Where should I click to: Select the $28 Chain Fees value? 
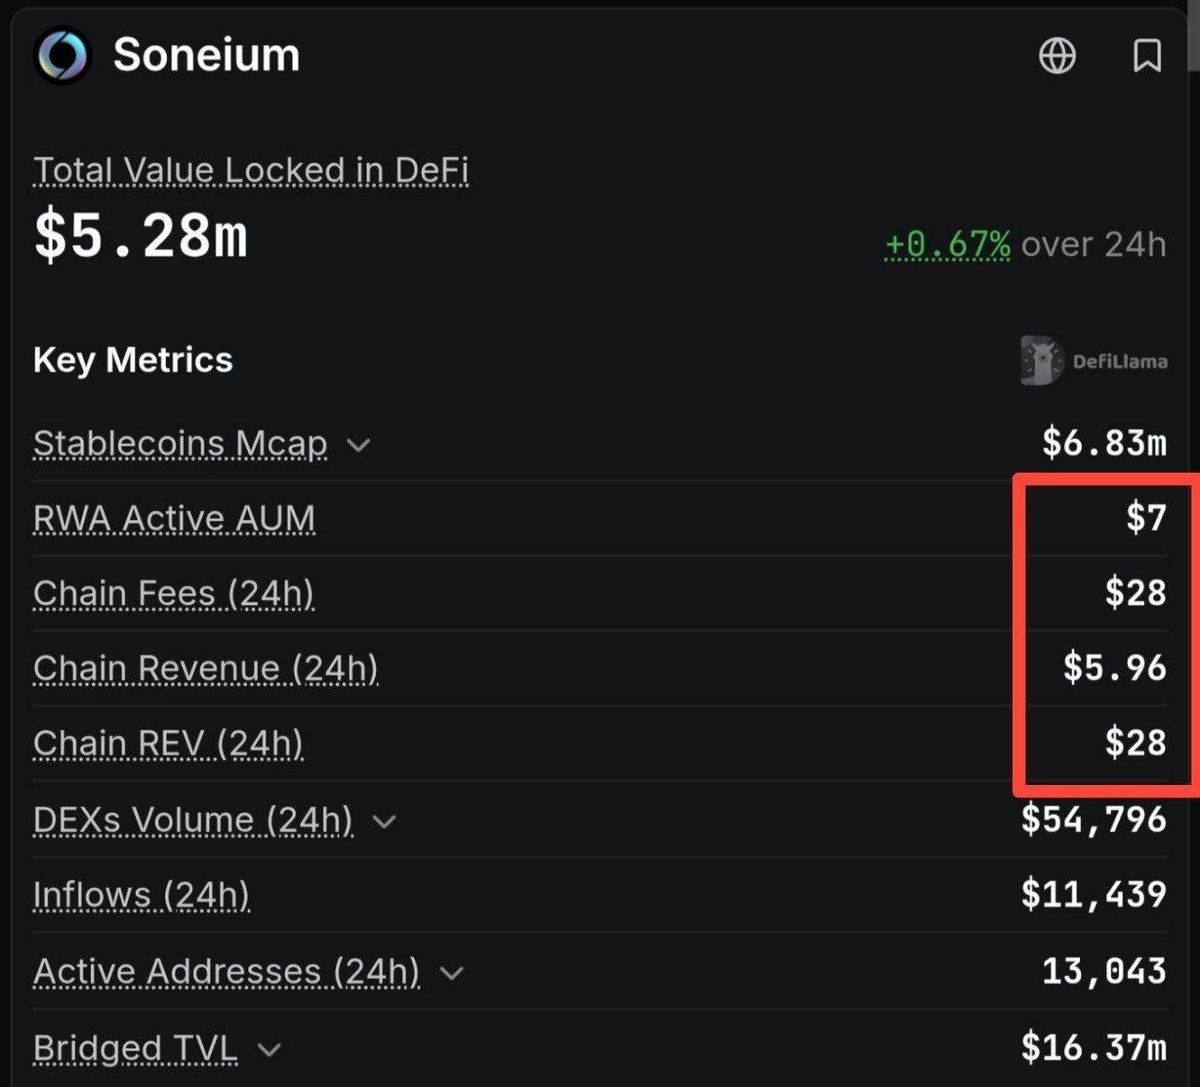click(x=1136, y=592)
